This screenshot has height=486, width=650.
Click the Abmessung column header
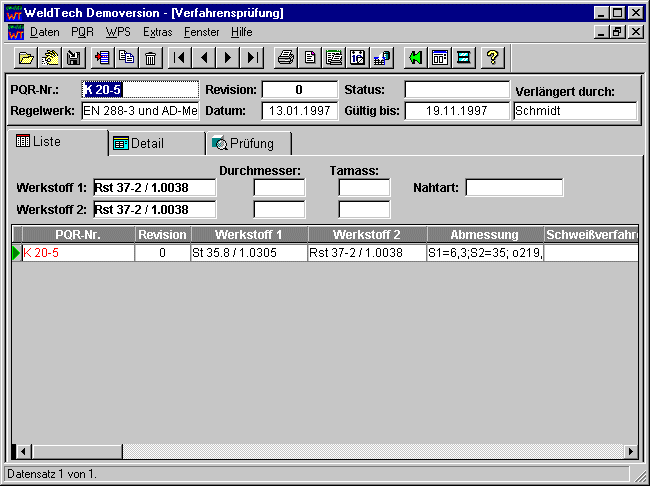coord(483,235)
